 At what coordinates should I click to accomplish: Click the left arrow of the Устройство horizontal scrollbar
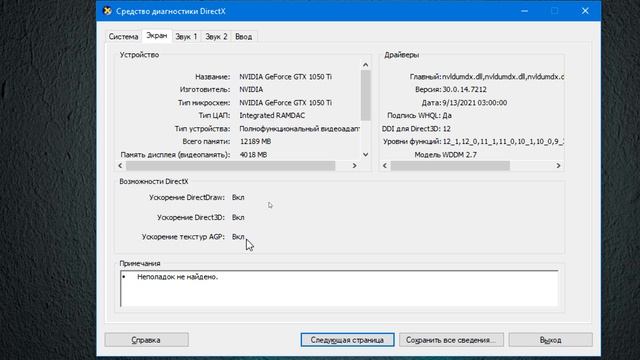coord(120,165)
